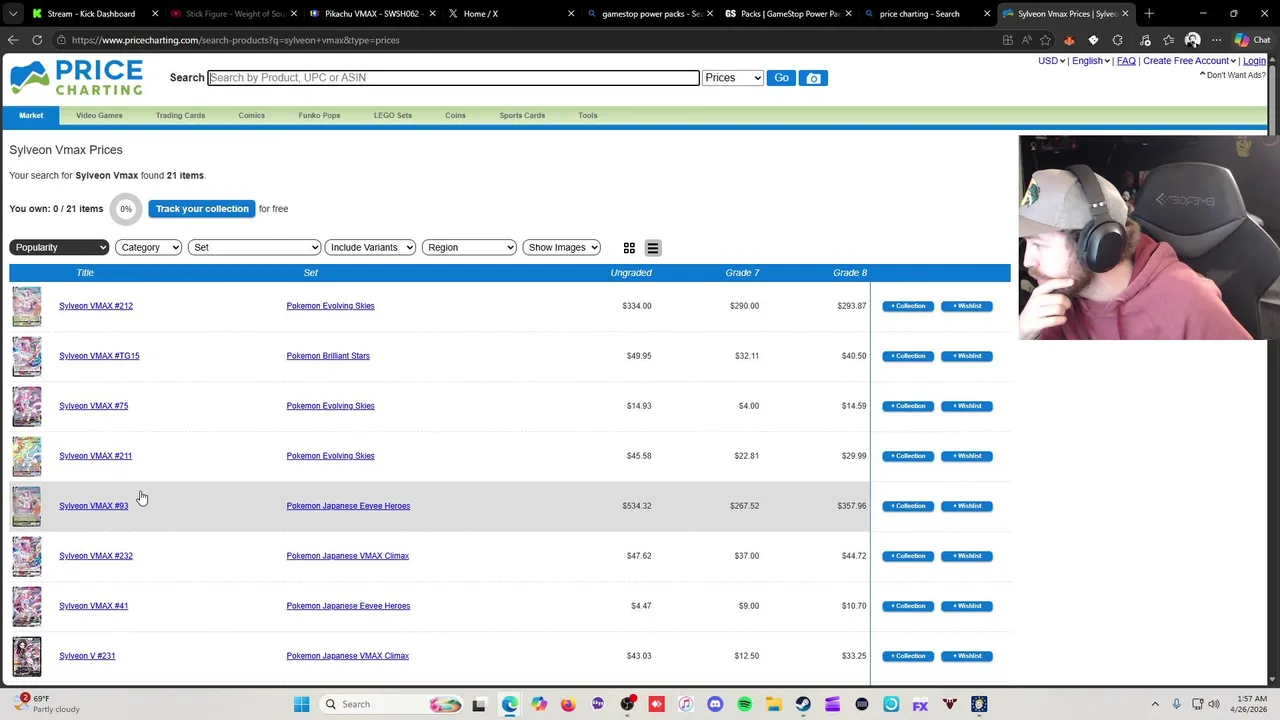Screen dimensions: 1280x720
Task: Open USD currency dropdown
Action: (x=1051, y=61)
